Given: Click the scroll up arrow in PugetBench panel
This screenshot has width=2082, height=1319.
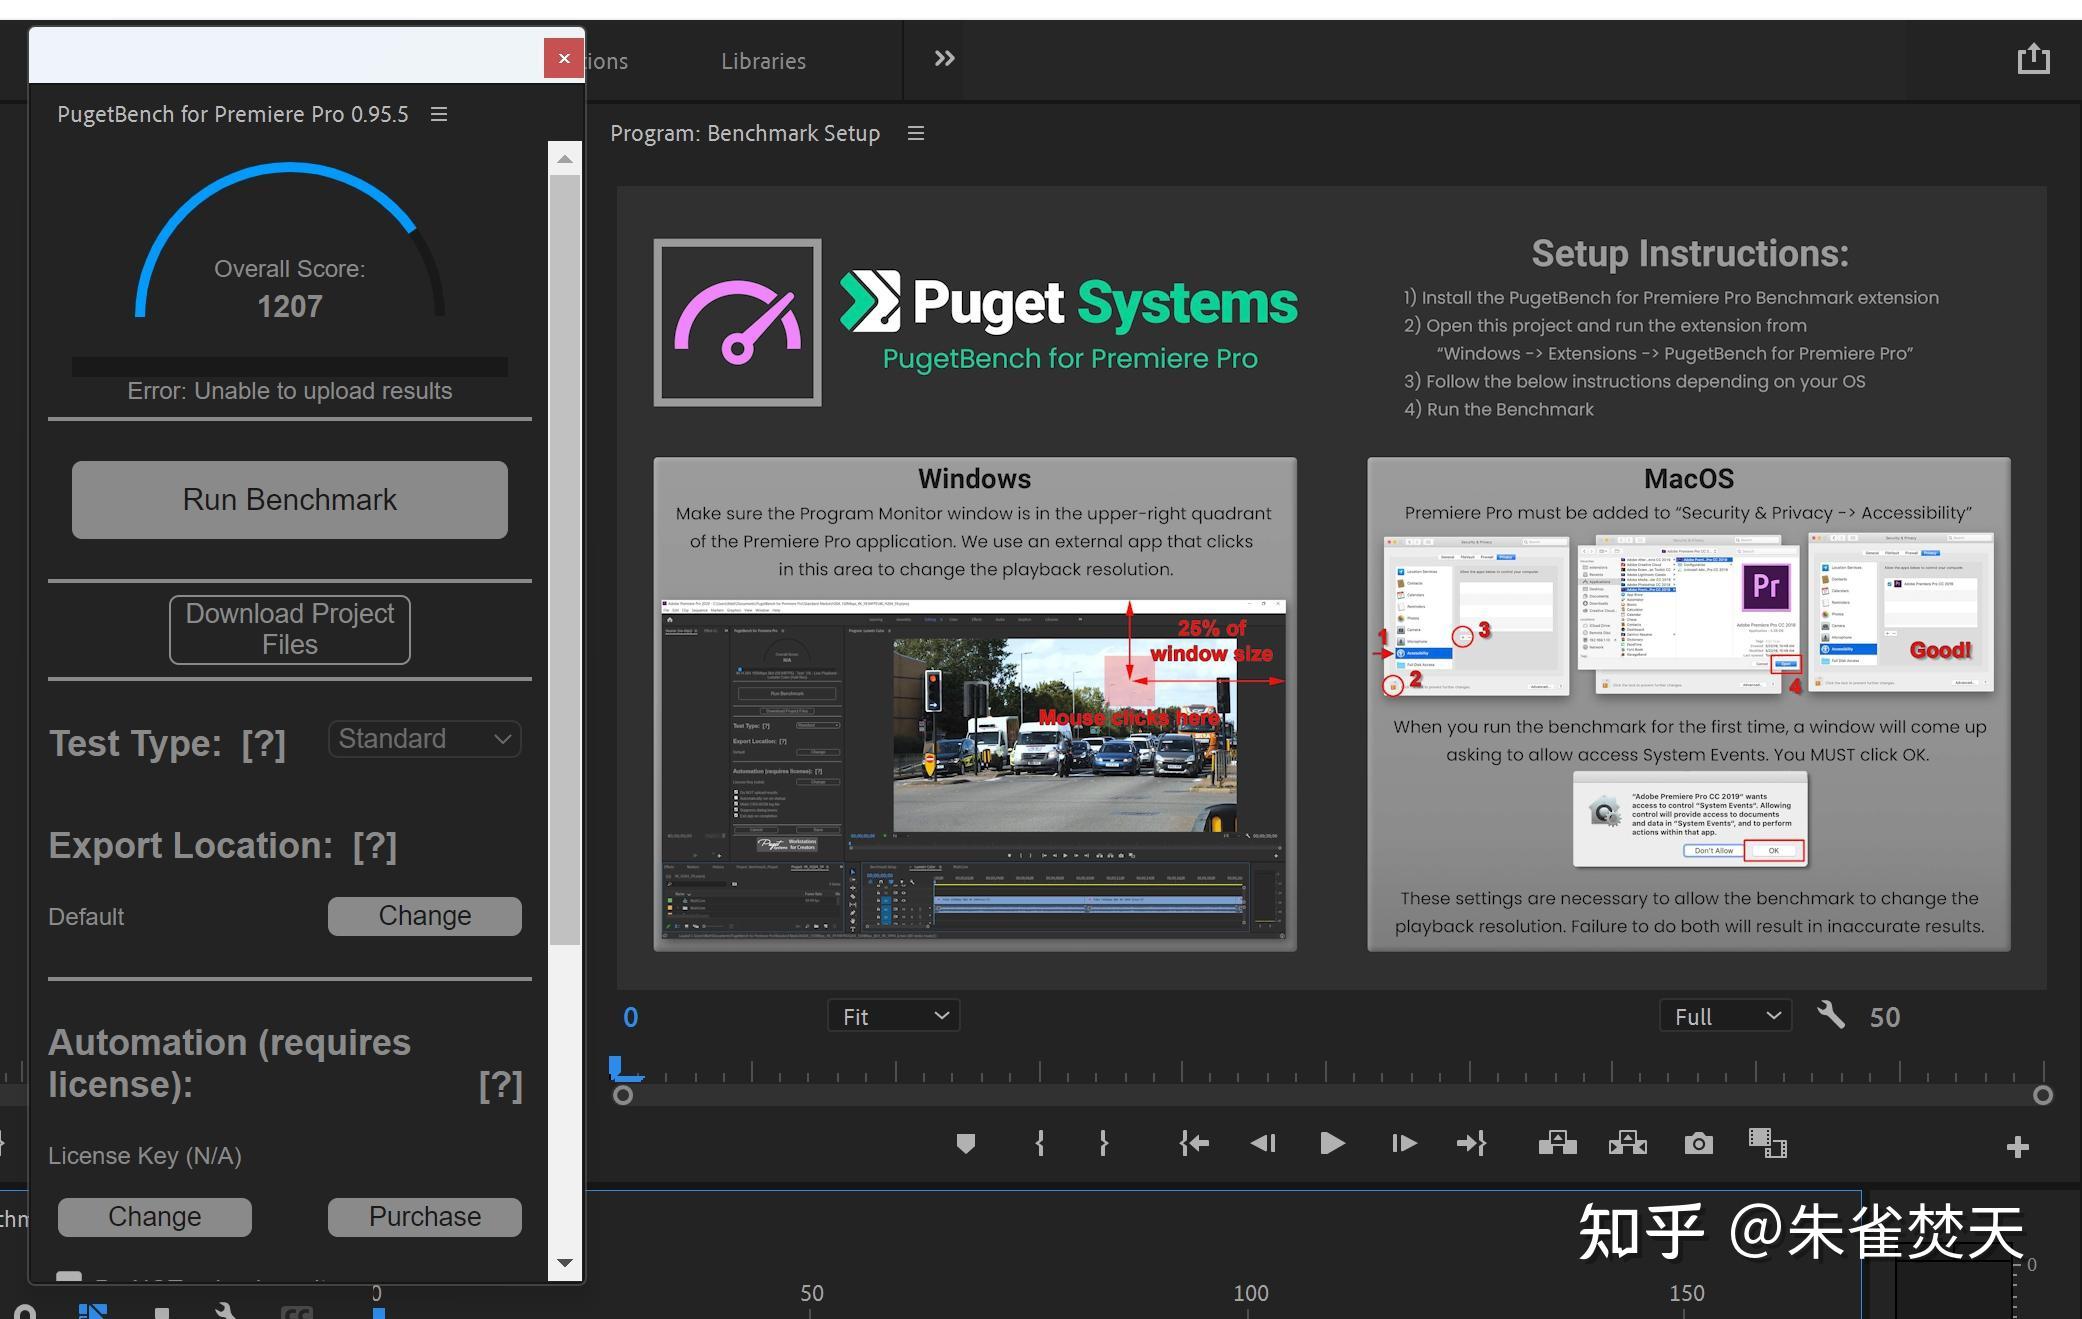Looking at the screenshot, I should (565, 159).
